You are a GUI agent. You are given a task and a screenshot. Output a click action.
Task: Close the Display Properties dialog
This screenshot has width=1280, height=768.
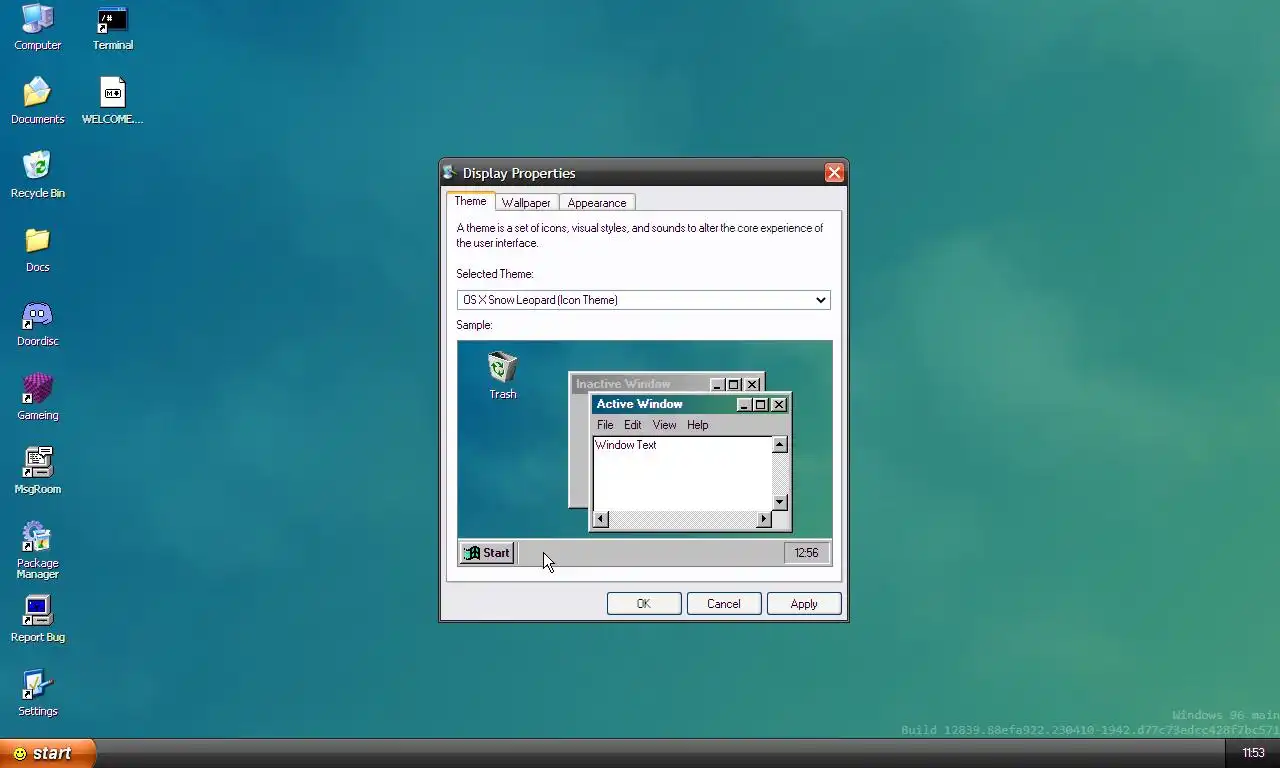834,173
